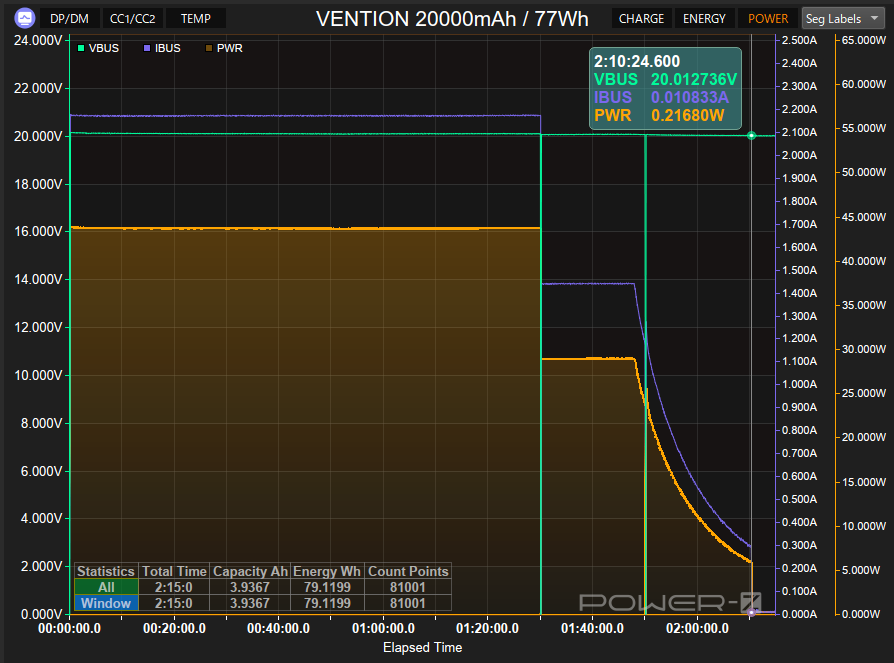Screen dimensions: 894x663
Task: Click the 20.000V voltage axis label
Action: point(38,136)
